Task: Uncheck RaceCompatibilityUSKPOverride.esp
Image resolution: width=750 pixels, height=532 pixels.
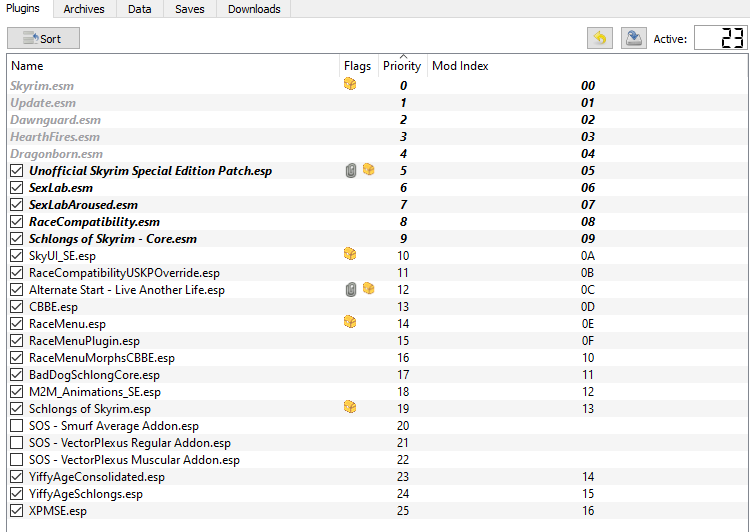Action: click(x=17, y=273)
